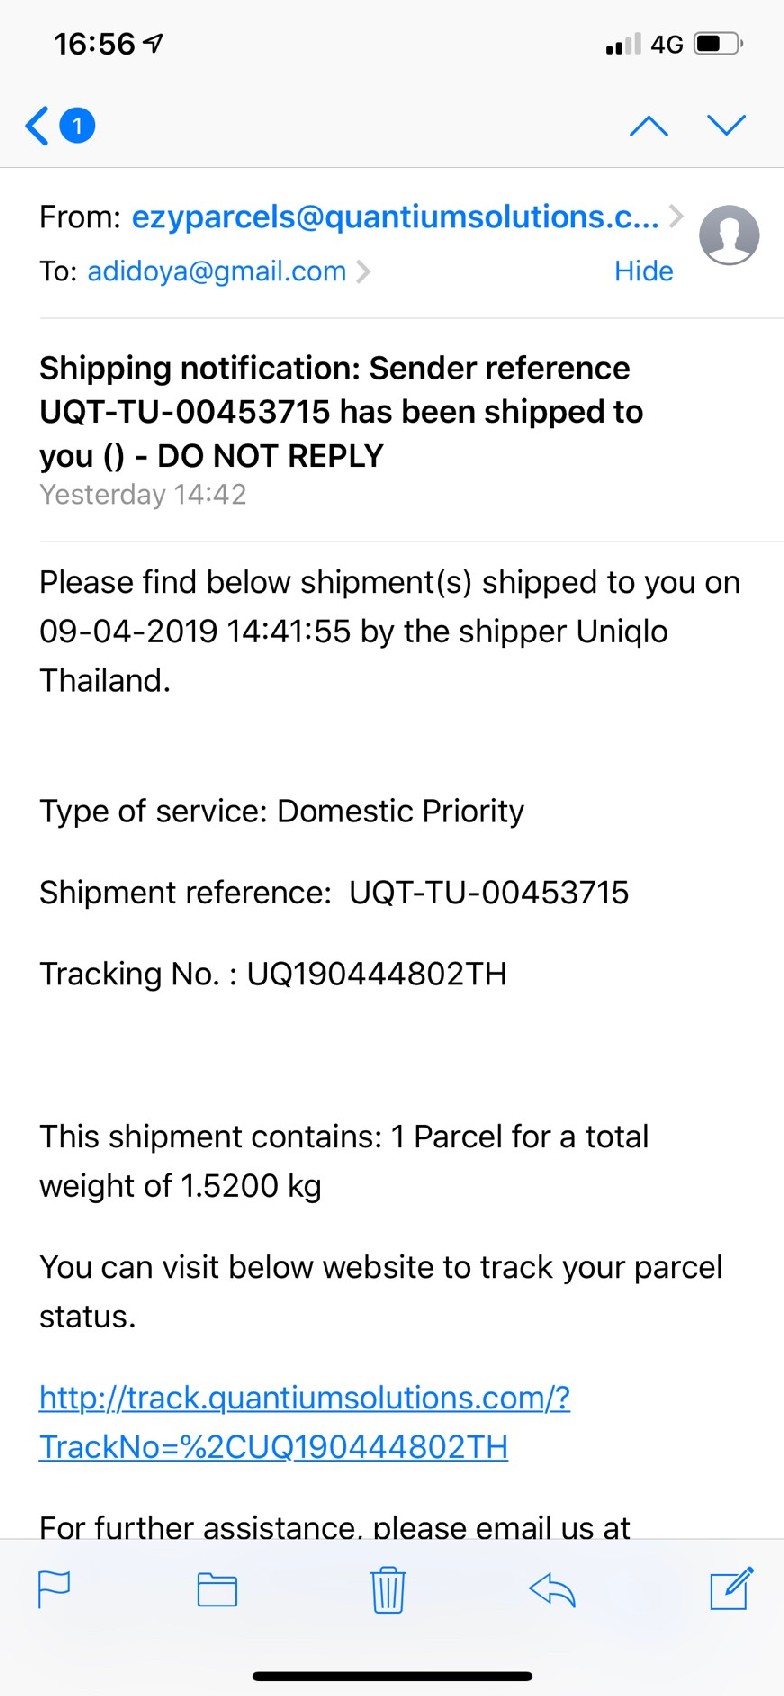Go to previous message with up arrow

pyautogui.click(x=649, y=126)
